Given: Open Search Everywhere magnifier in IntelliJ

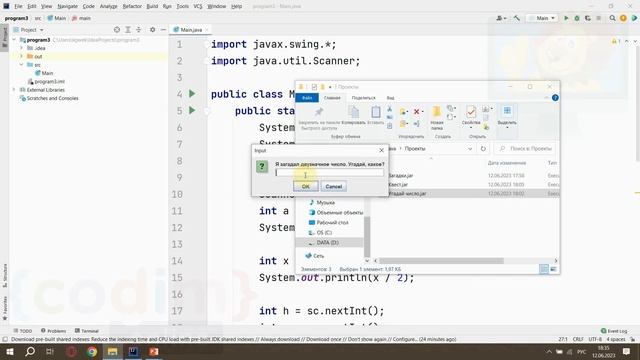Looking at the screenshot, I should pos(612,18).
